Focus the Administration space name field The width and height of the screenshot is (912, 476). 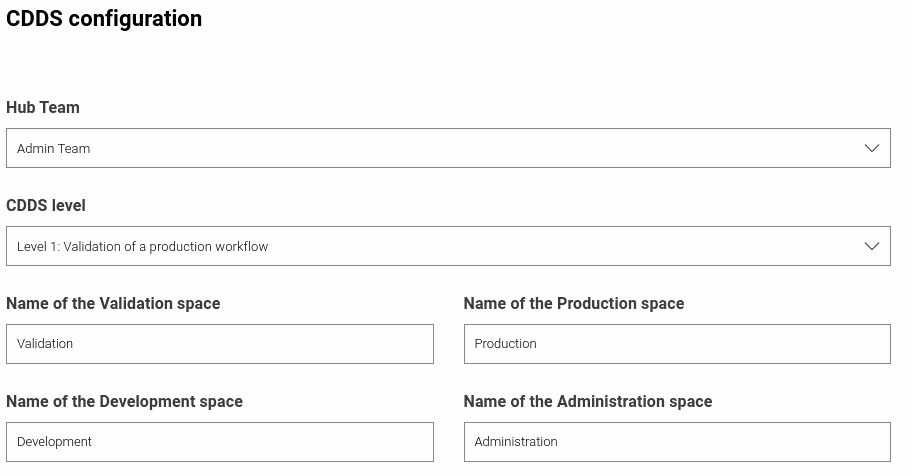[x=677, y=442]
